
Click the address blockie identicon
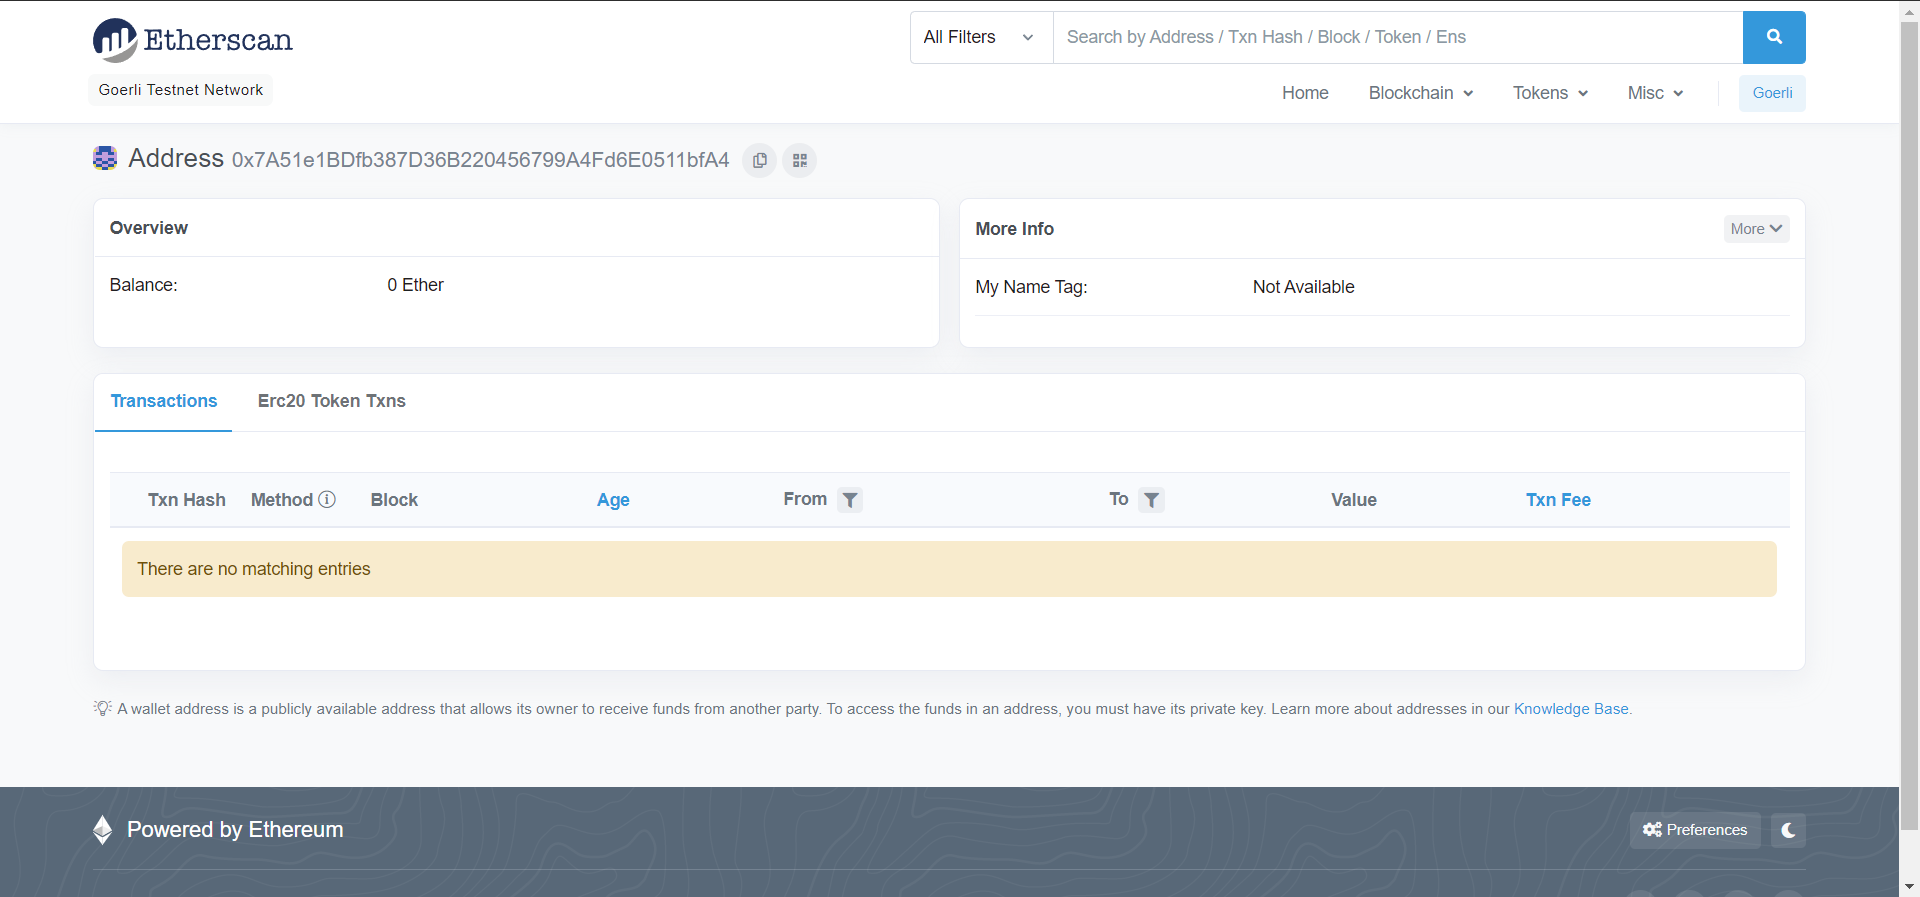coord(105,158)
